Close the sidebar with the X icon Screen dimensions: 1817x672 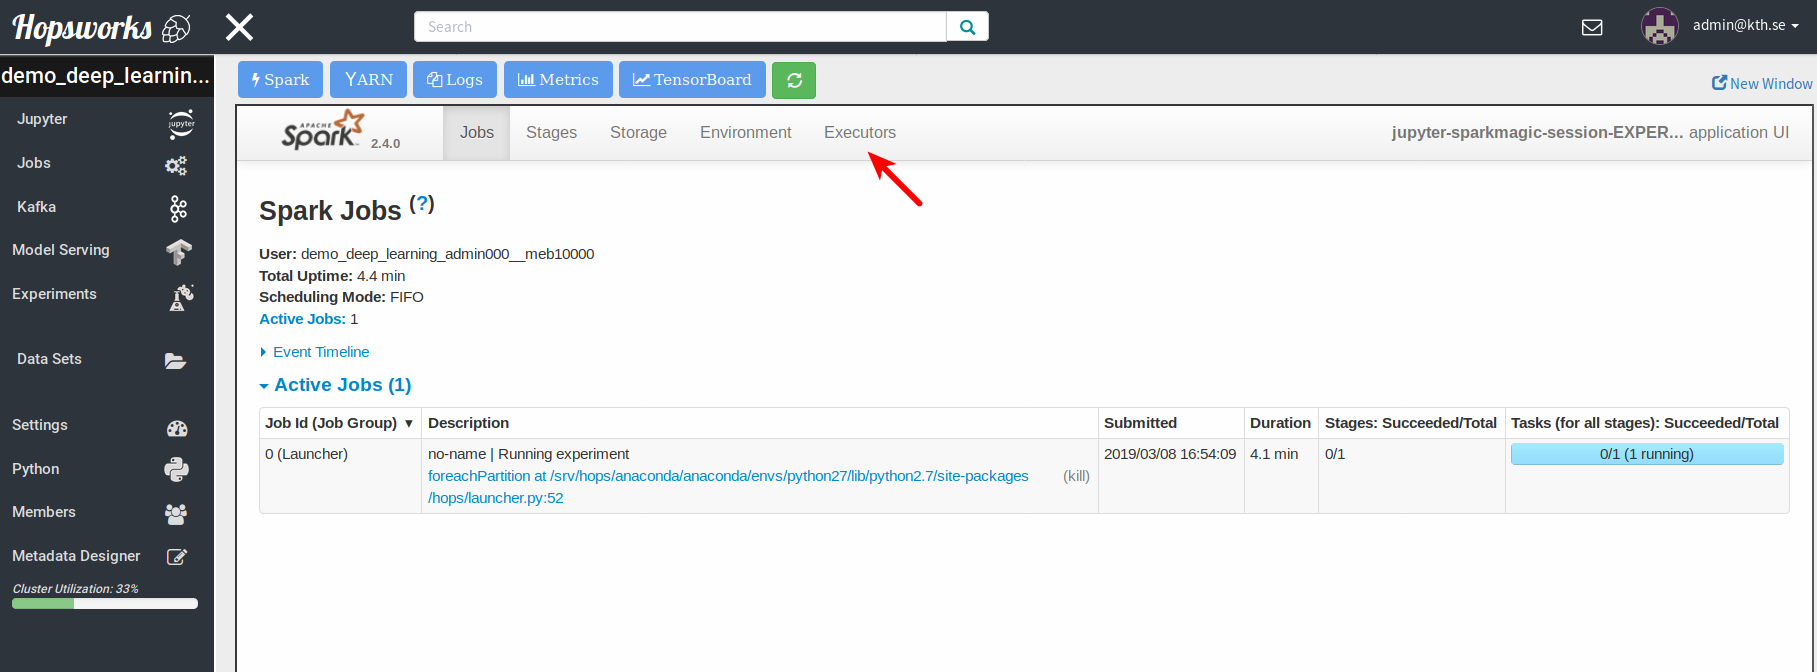(239, 27)
